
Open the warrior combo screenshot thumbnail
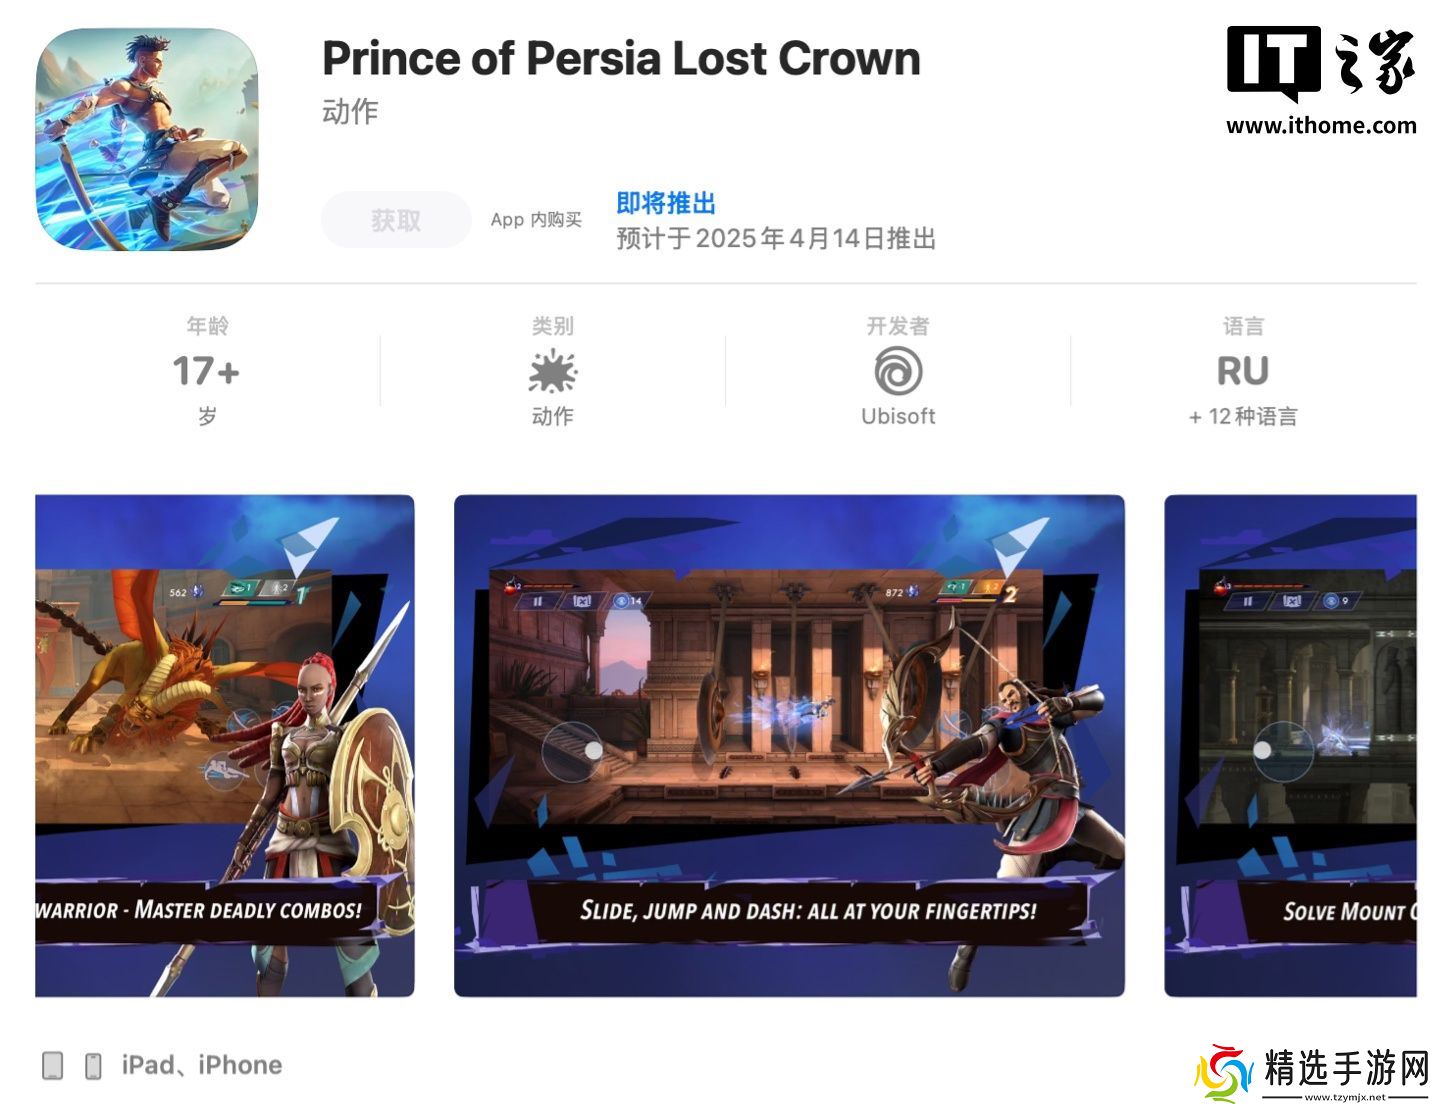coord(225,746)
